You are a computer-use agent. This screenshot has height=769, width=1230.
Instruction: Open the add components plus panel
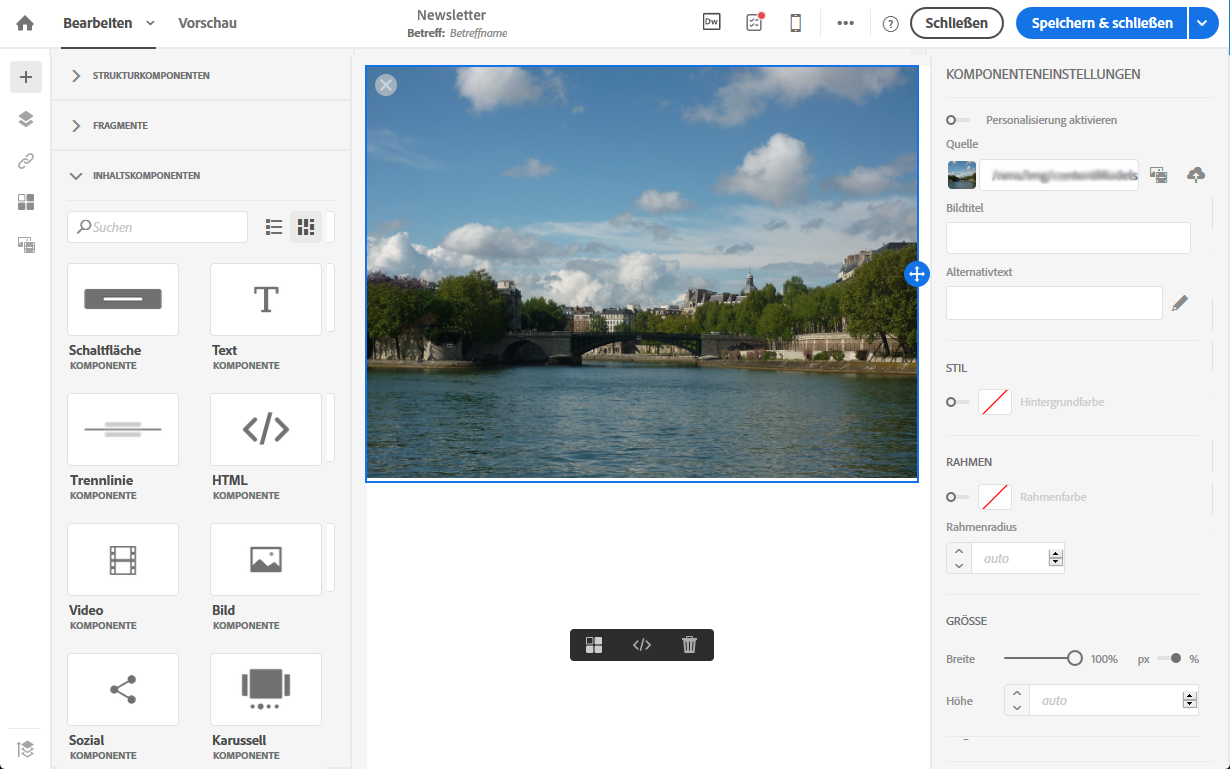pos(26,77)
